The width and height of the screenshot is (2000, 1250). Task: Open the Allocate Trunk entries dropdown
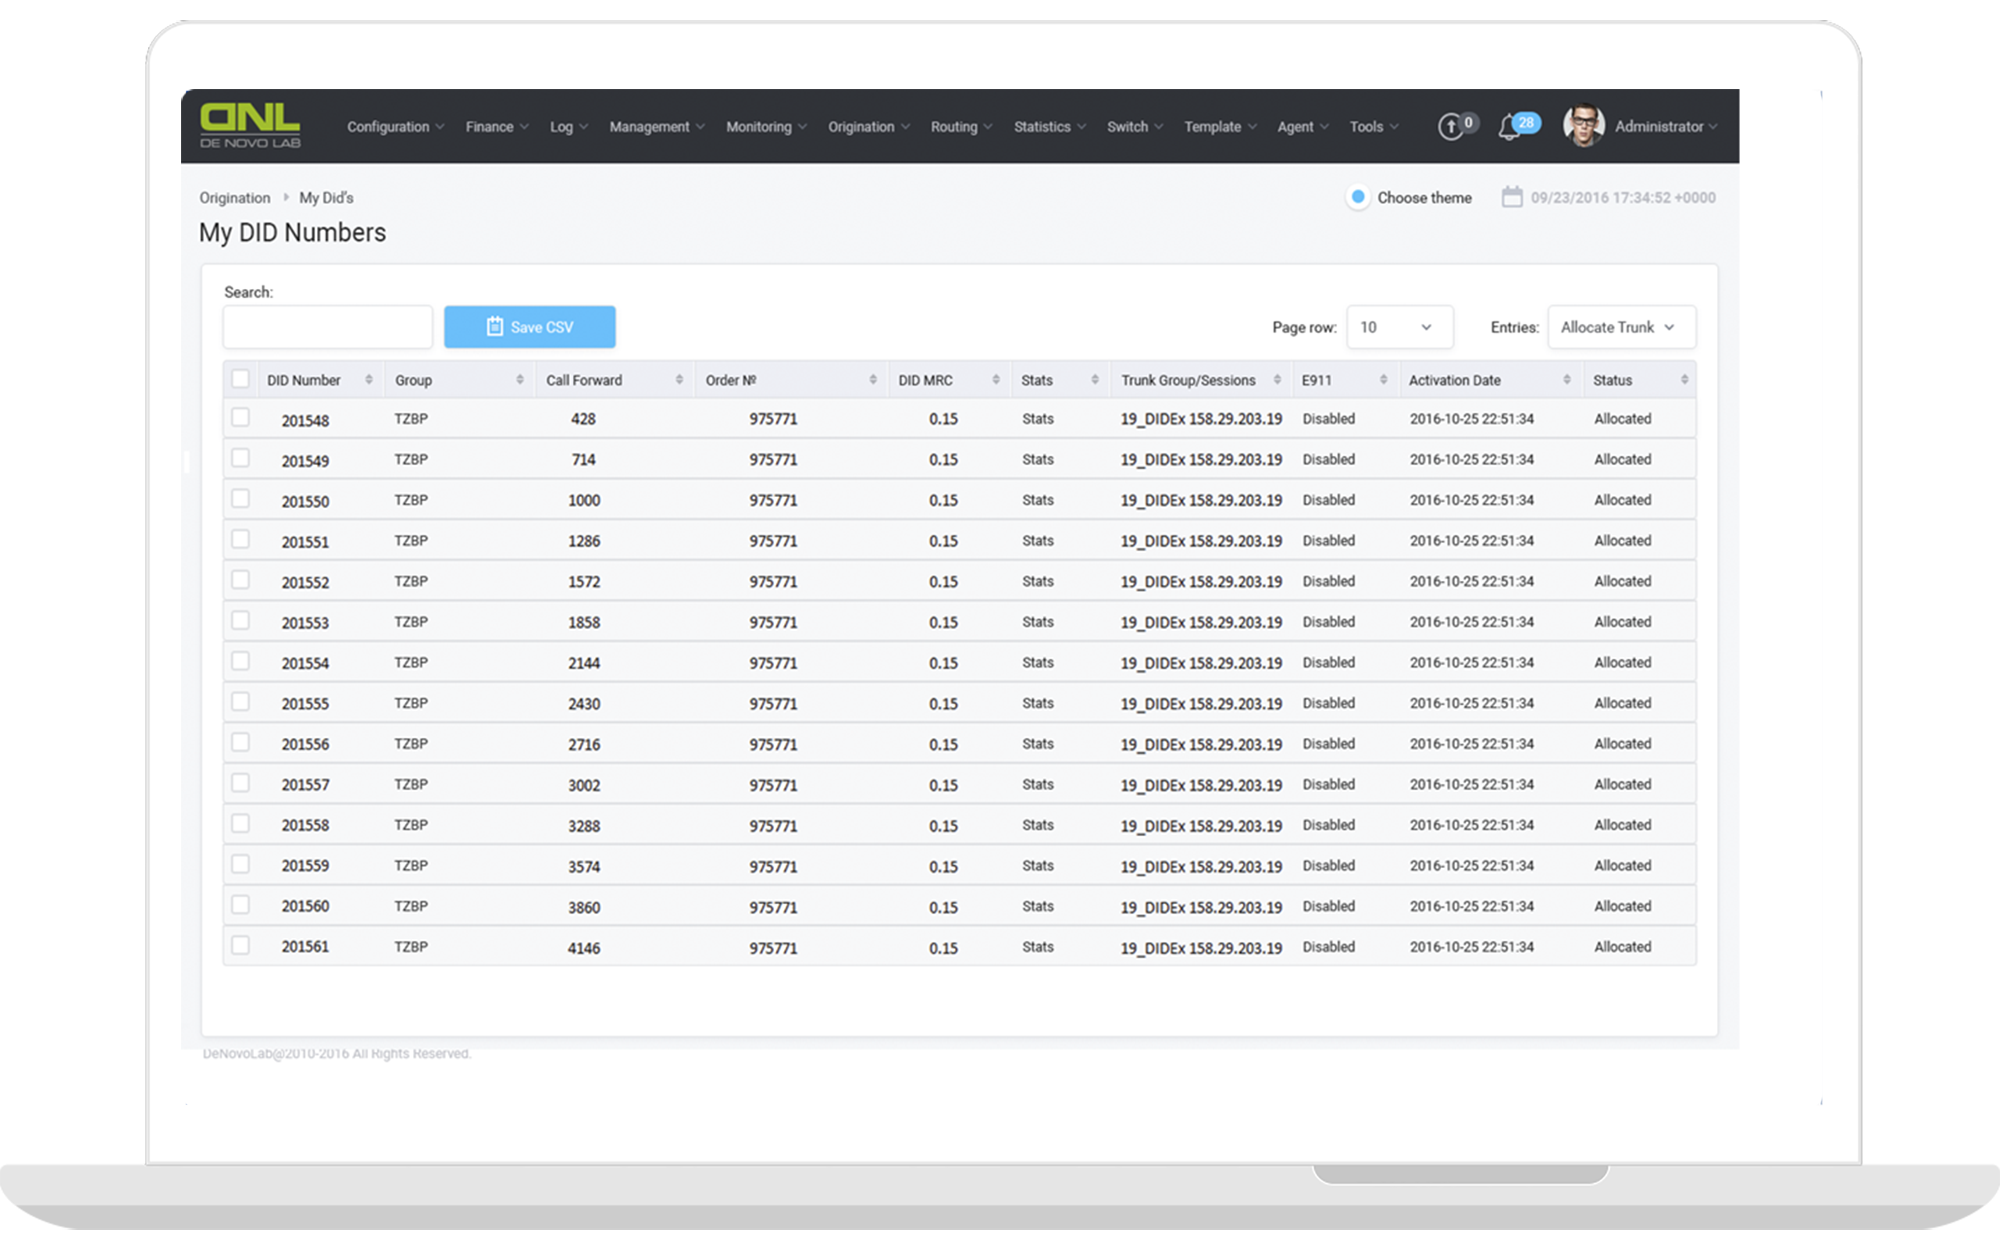coord(1621,327)
